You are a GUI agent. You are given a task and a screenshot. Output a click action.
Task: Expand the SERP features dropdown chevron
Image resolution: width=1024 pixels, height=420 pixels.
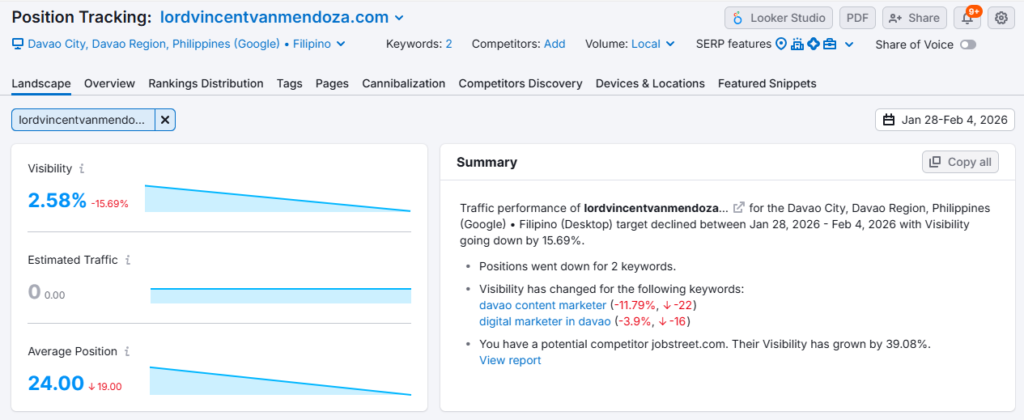point(849,44)
